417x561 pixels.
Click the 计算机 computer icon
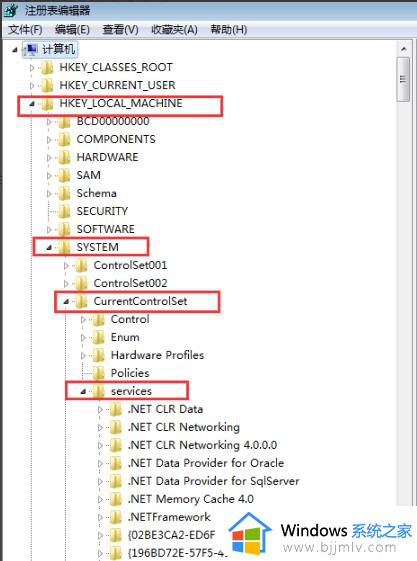click(x=31, y=49)
